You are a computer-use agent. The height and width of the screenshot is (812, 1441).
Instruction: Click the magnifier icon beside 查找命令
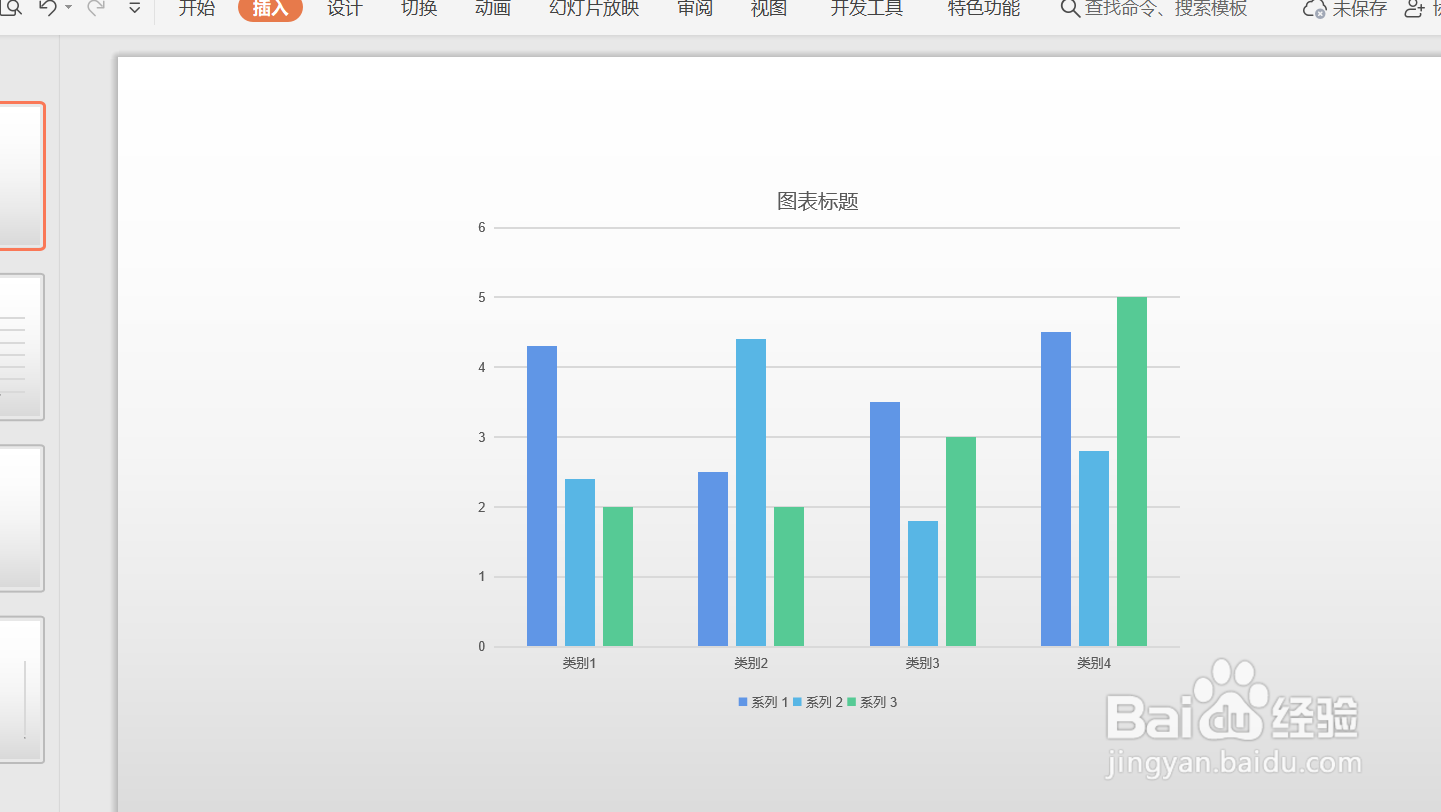pyautogui.click(x=1069, y=9)
